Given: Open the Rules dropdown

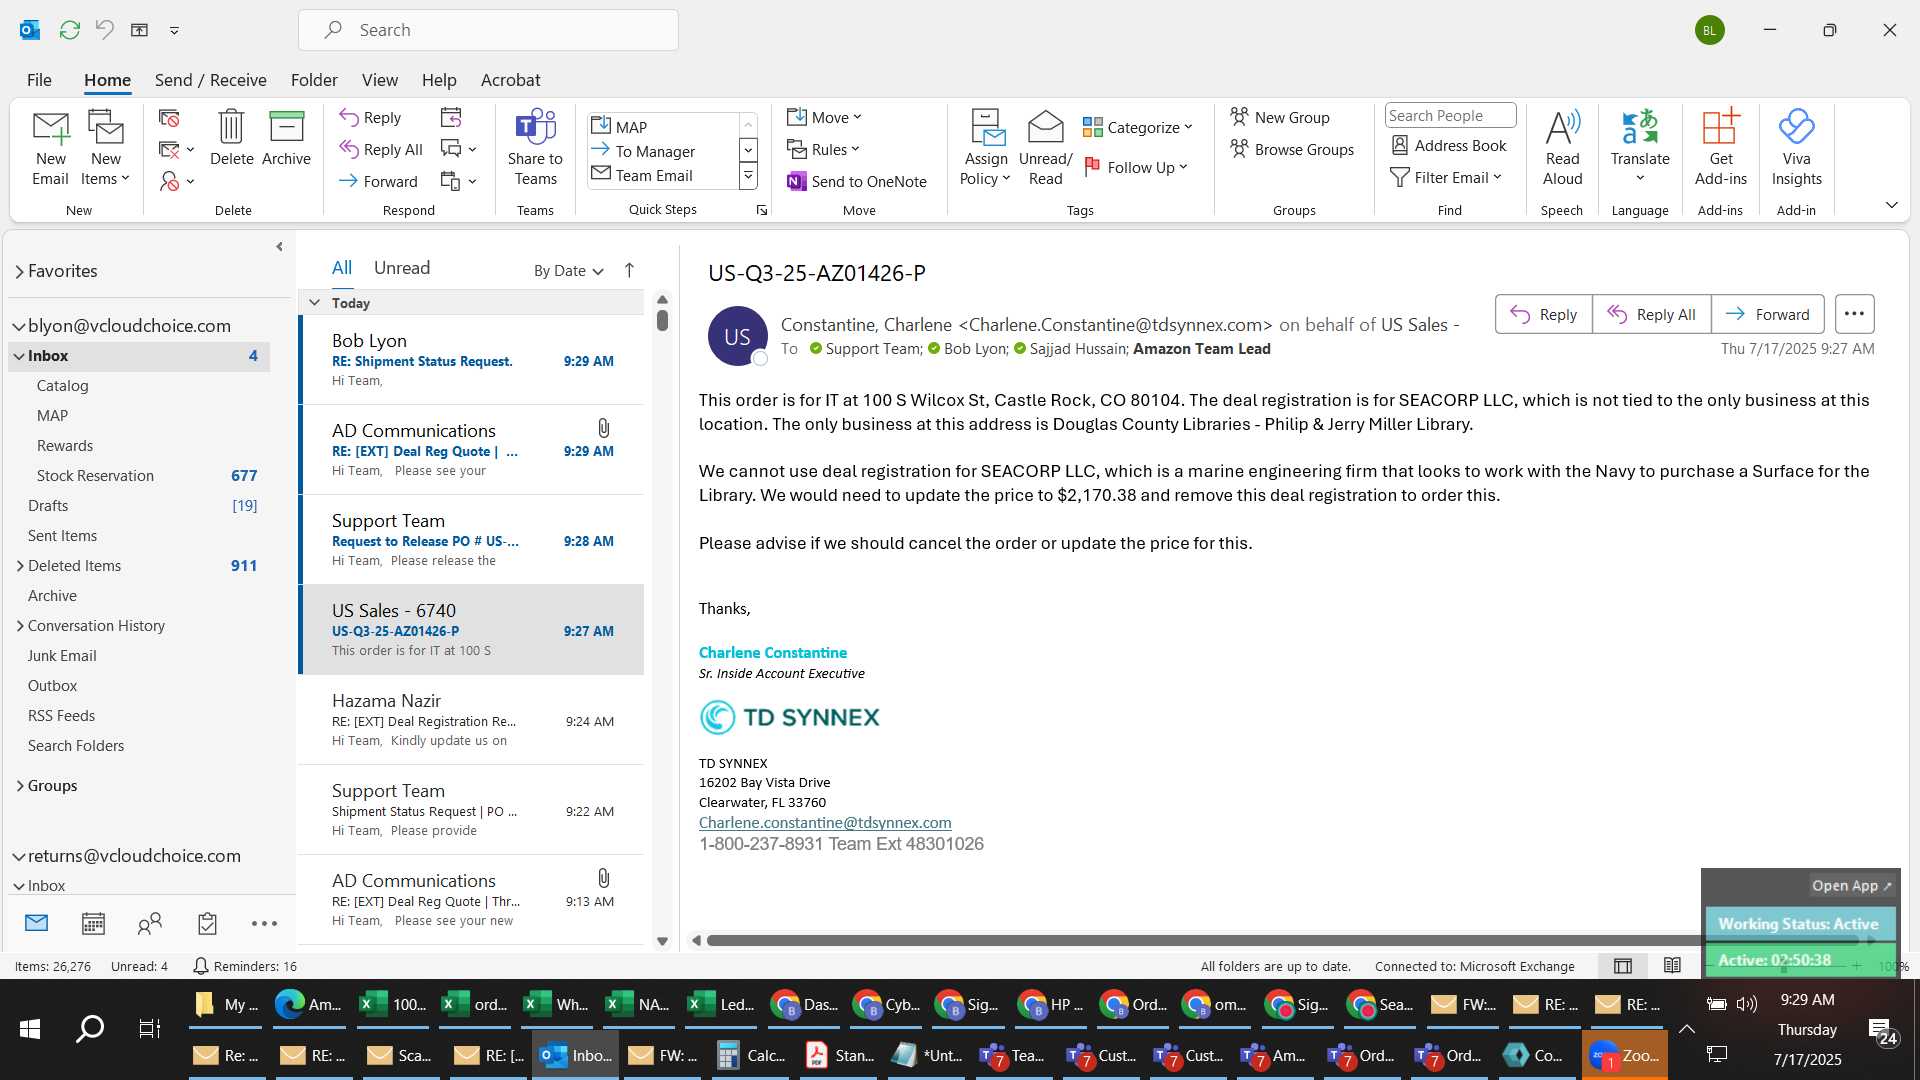Looking at the screenshot, I should click(823, 149).
